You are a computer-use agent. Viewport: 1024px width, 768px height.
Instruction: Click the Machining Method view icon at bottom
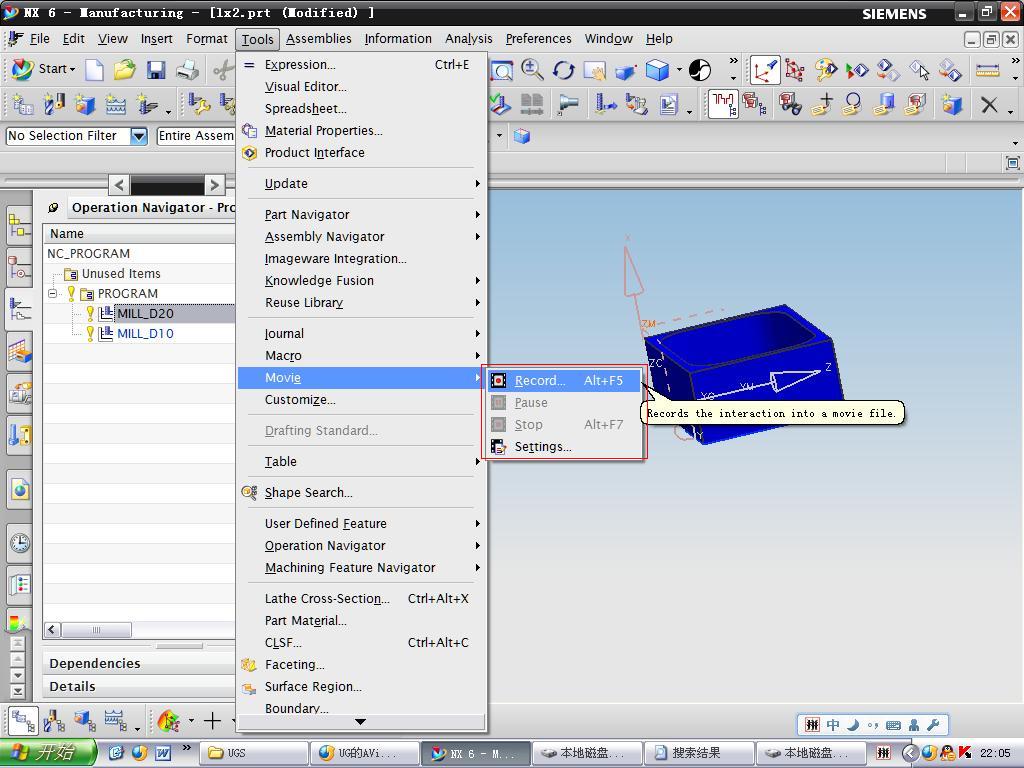[115, 721]
